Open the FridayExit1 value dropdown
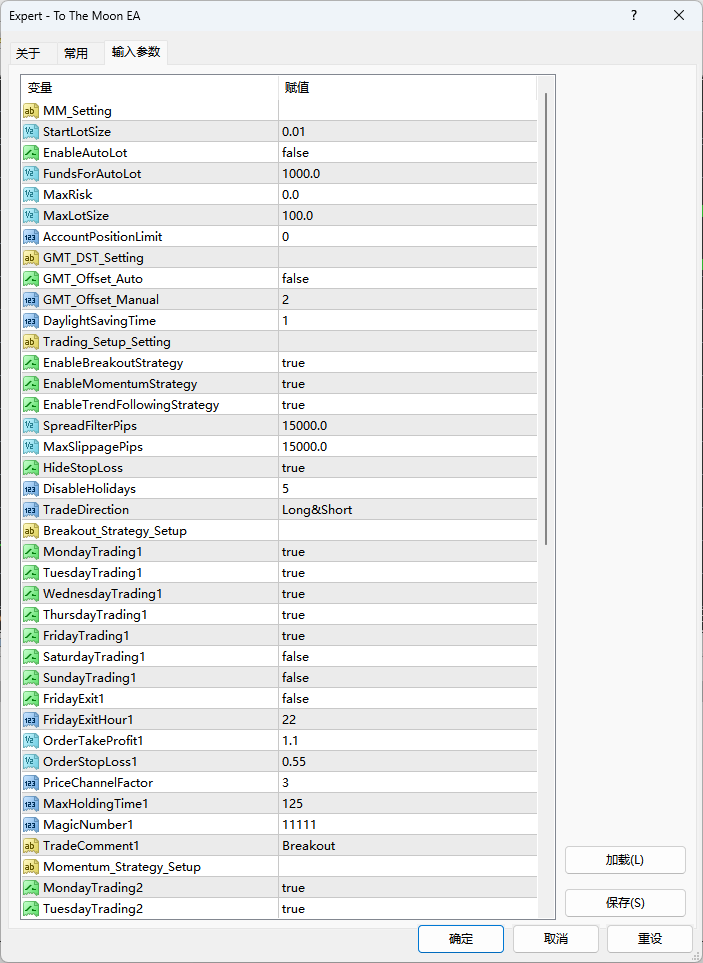Screen dimensions: 703x963 407,699
